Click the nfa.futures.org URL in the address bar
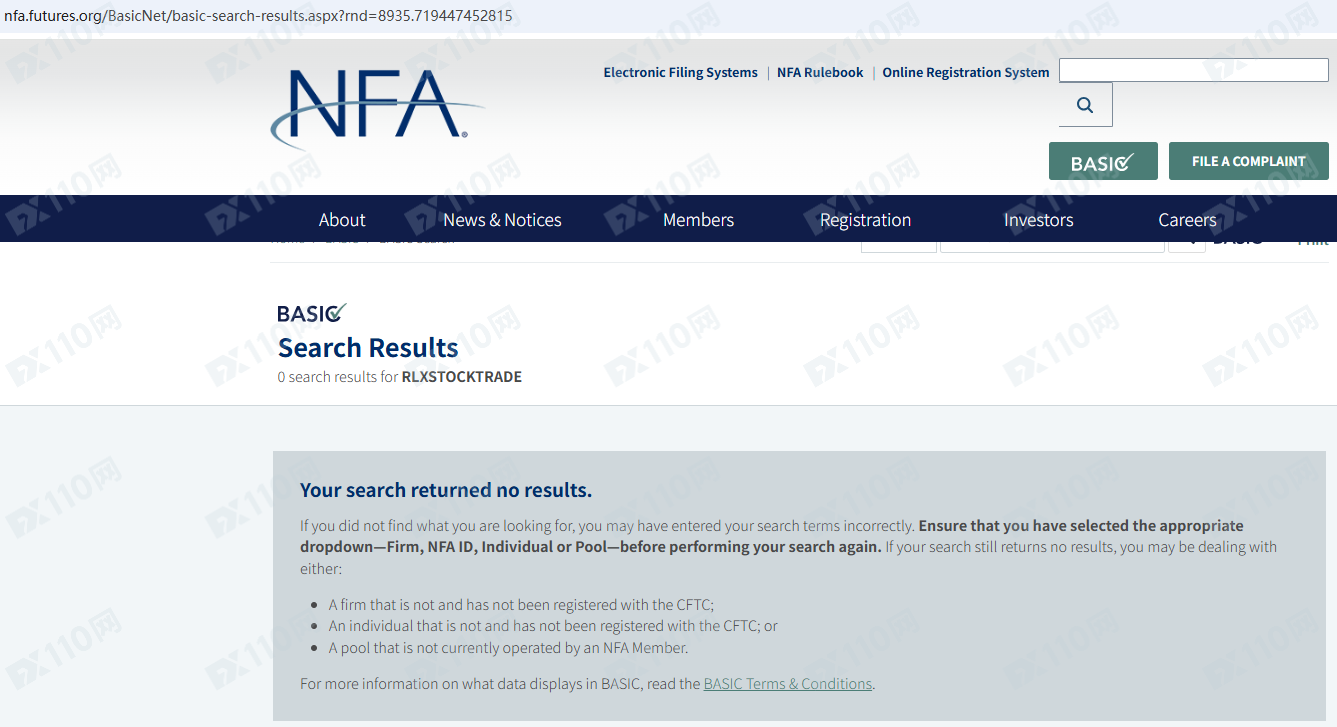The image size is (1337, 727). click(x=258, y=16)
